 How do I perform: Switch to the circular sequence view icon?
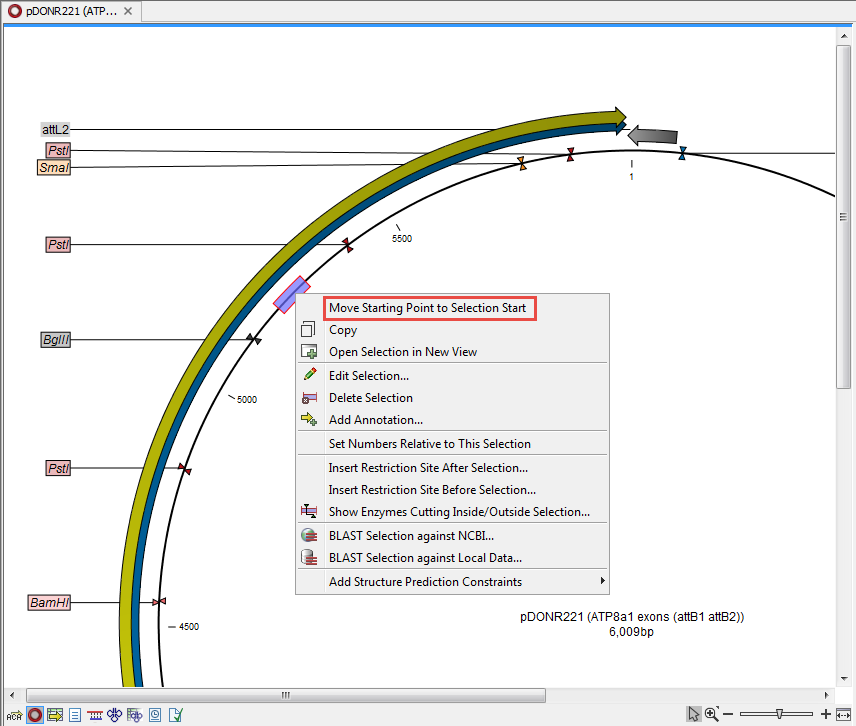click(x=34, y=714)
